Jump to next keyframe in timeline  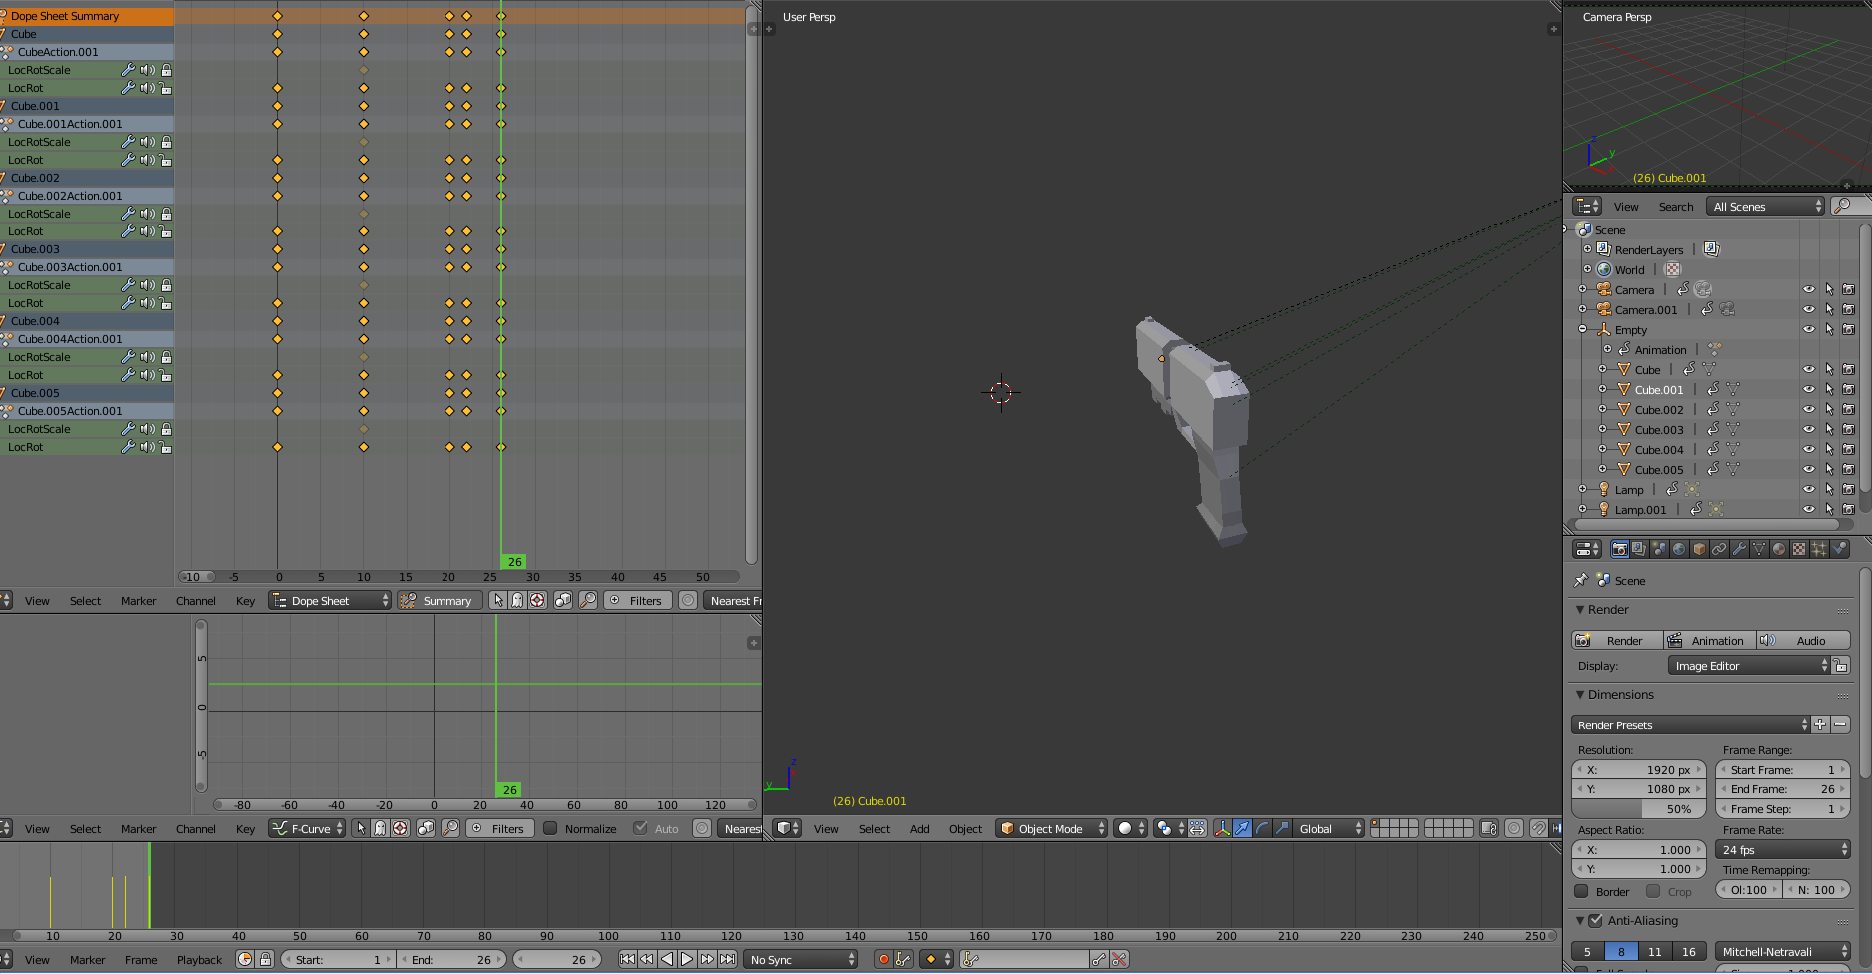tap(707, 959)
